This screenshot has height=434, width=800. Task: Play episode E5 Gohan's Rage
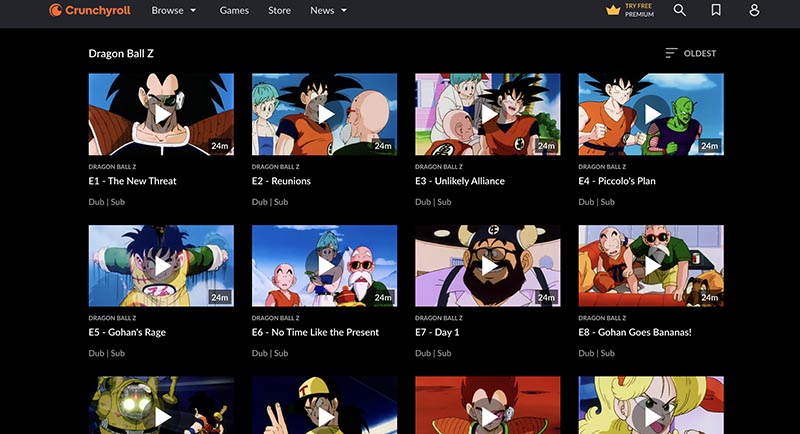pos(161,266)
